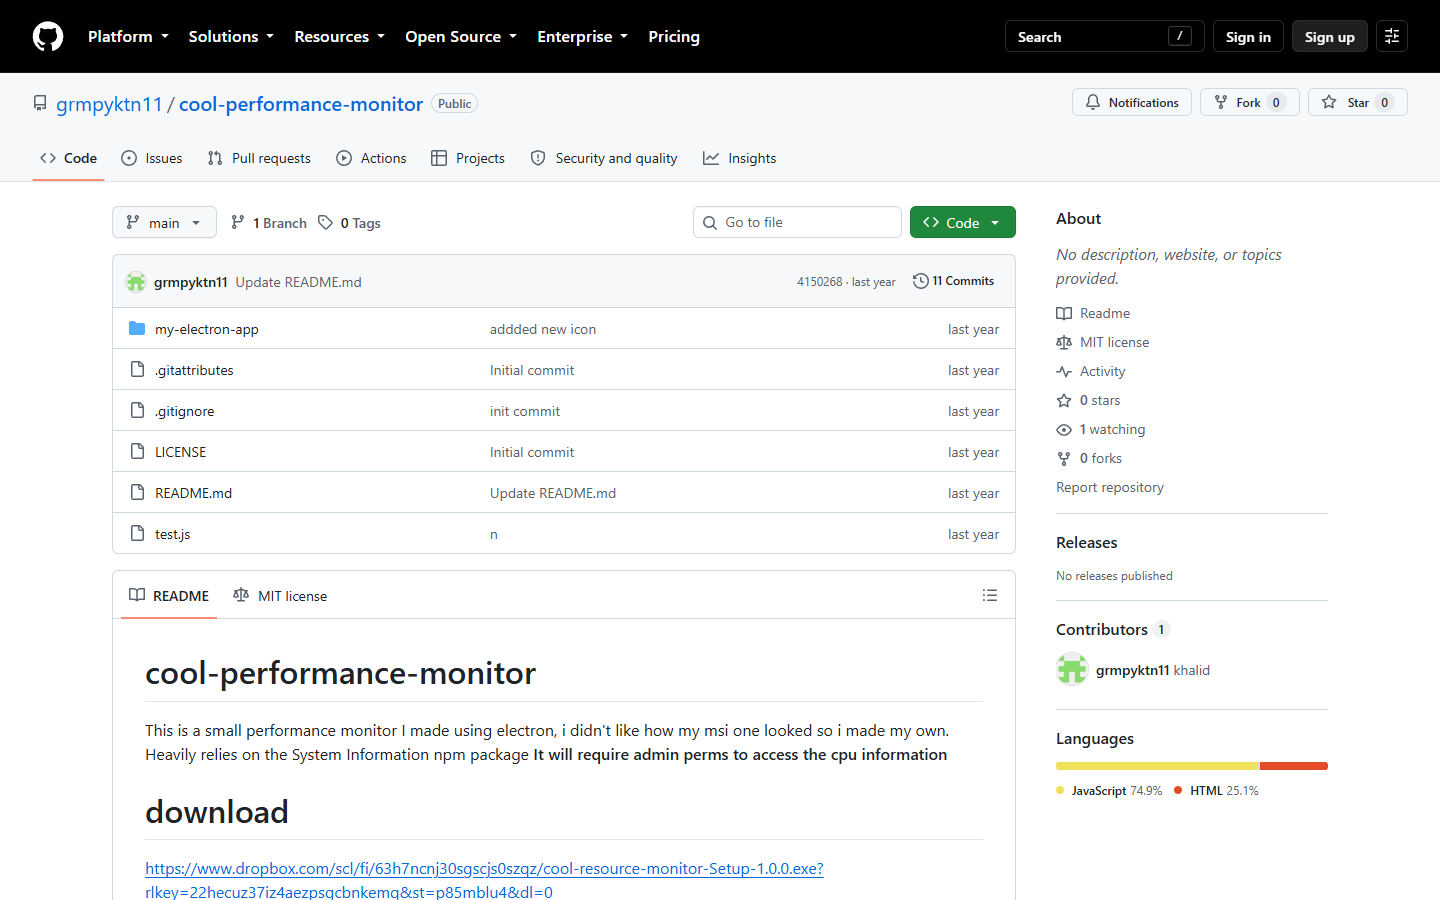Click the JavaScript yellow language bar
The width and height of the screenshot is (1440, 900).
pyautogui.click(x=1158, y=766)
